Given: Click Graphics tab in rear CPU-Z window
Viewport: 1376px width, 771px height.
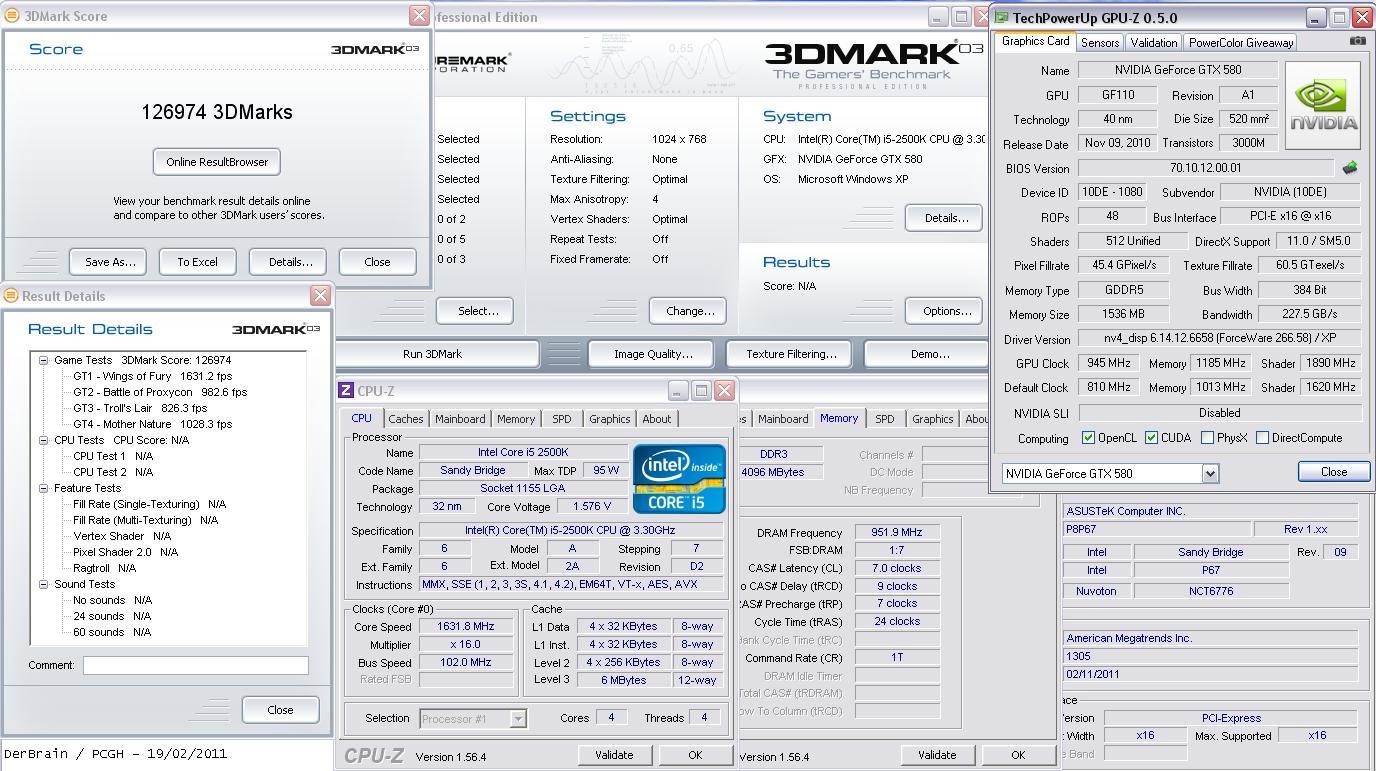Looking at the screenshot, I should pos(932,419).
